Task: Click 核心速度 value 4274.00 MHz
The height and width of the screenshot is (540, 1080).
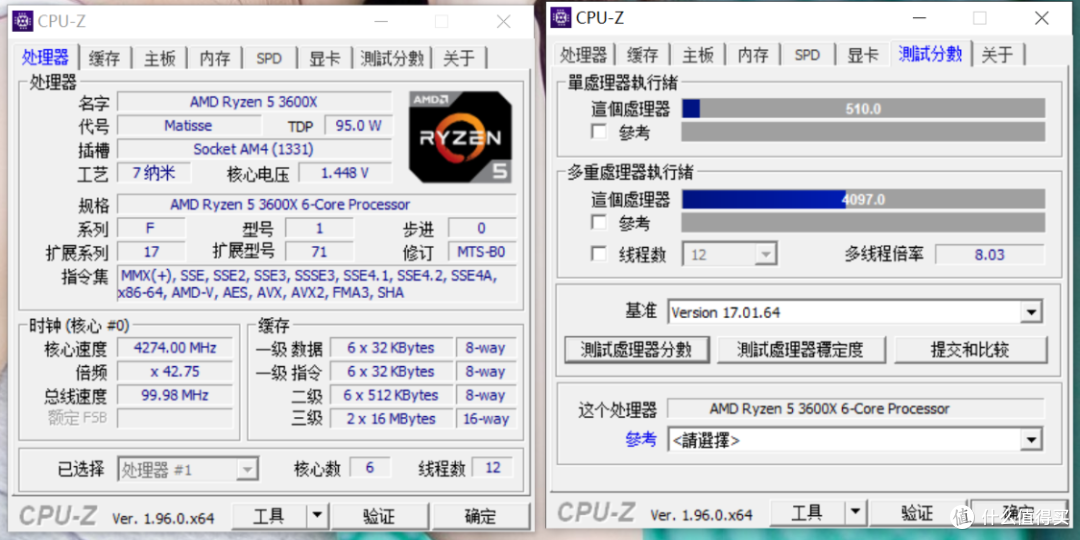Action: 175,347
